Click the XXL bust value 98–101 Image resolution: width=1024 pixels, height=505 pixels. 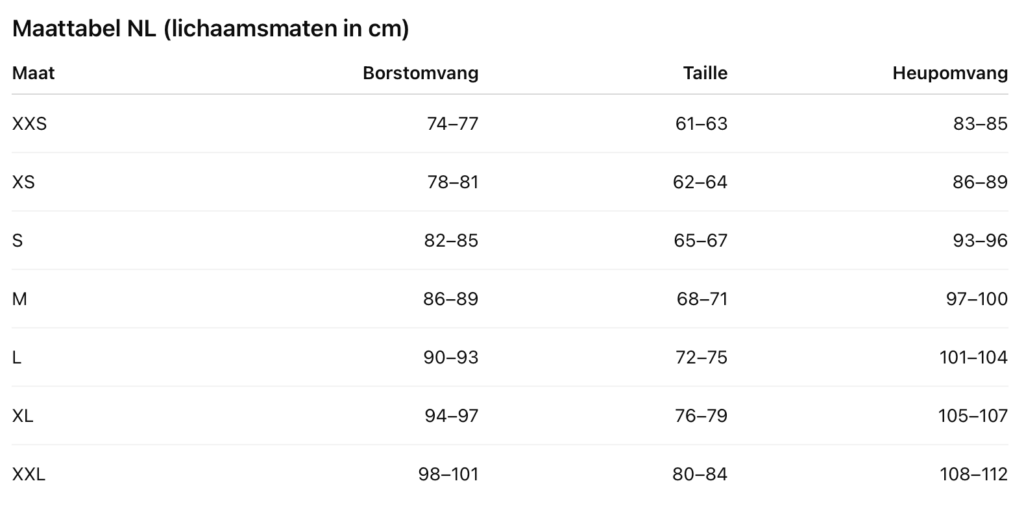448,475
